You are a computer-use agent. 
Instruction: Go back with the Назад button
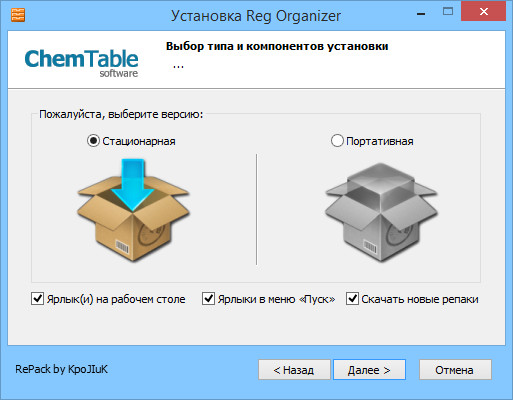coord(294,370)
